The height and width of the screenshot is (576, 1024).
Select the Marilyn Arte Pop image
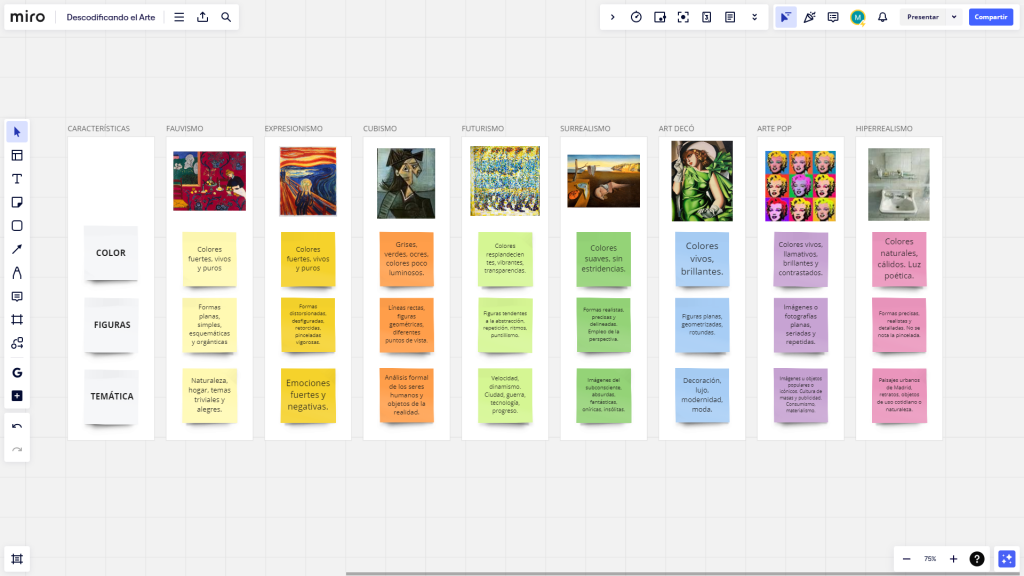pos(801,186)
